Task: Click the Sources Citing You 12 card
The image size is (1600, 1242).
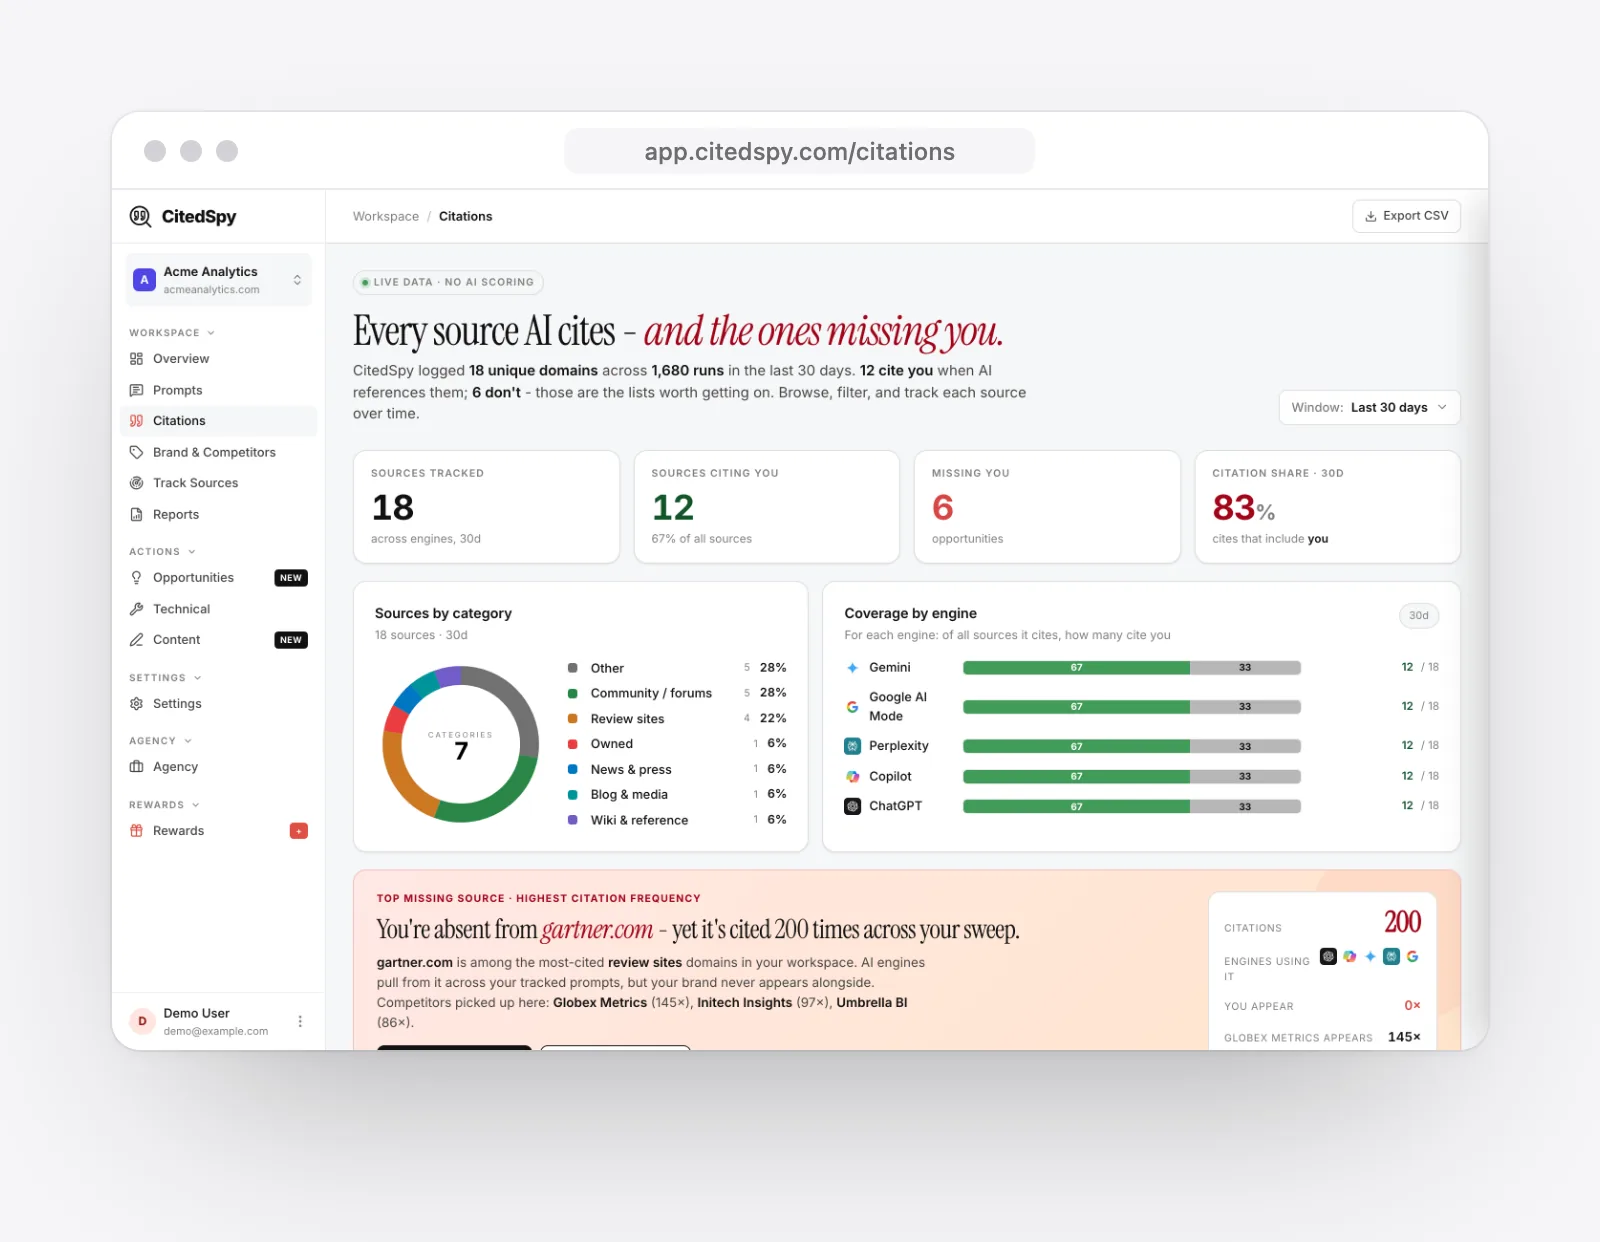Action: (x=767, y=507)
